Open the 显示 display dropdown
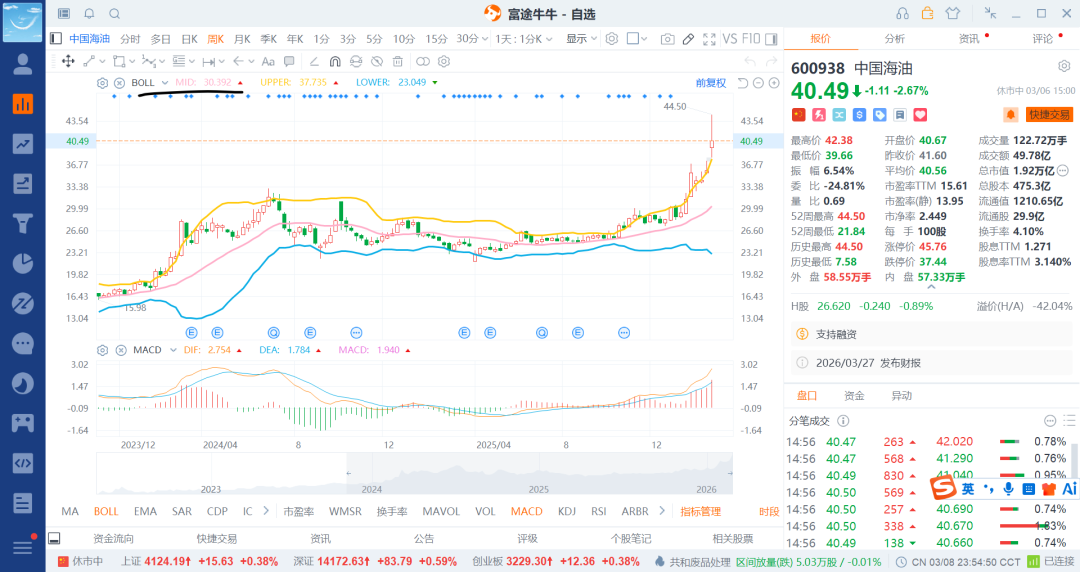The image size is (1080, 572). [x=581, y=39]
